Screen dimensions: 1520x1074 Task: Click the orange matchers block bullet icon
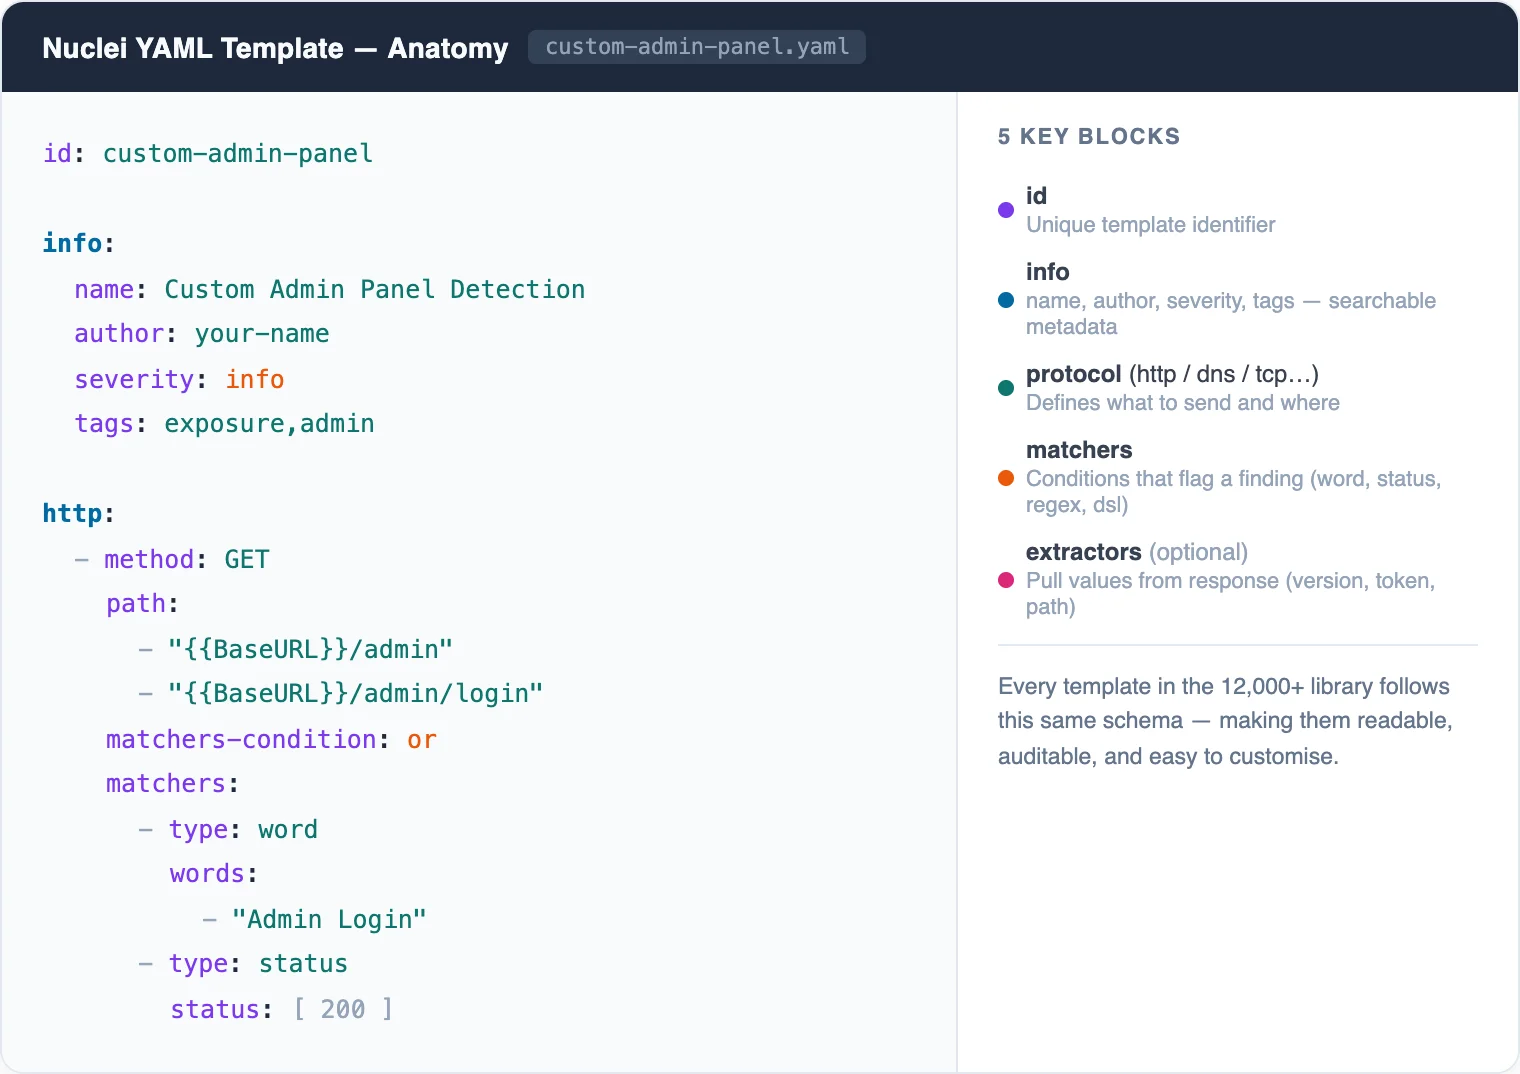coord(1005,478)
